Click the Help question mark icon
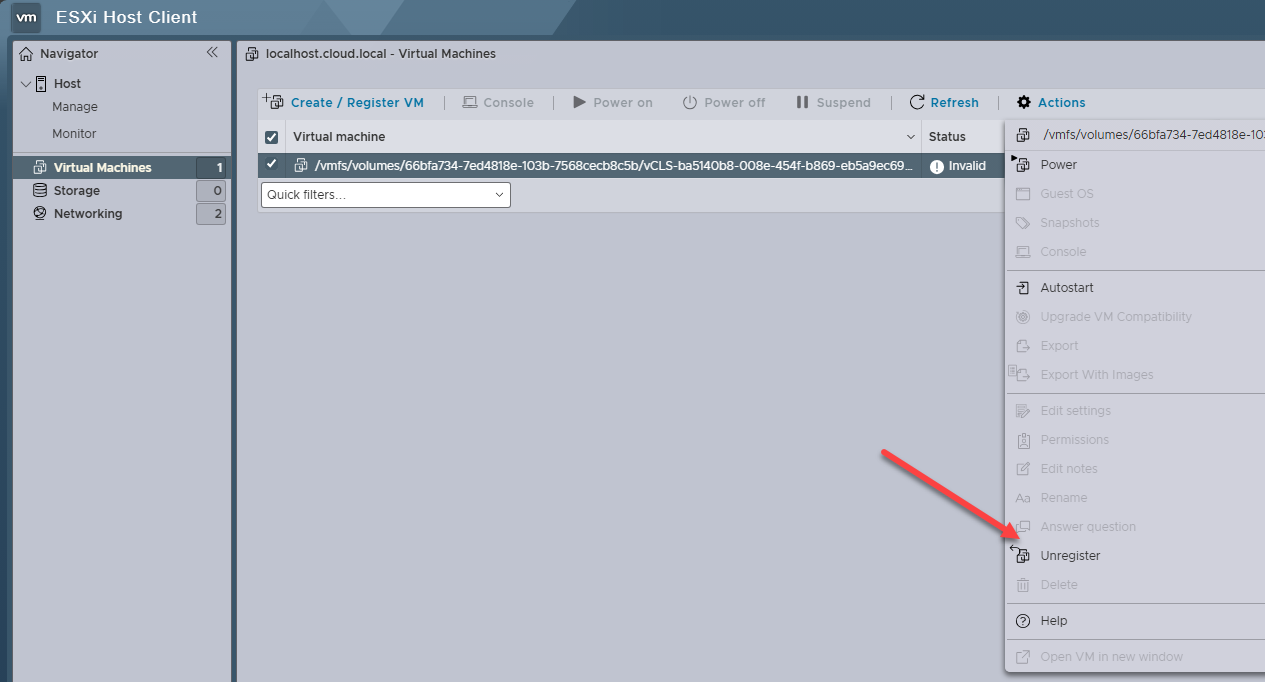Image resolution: width=1265 pixels, height=682 pixels. [x=1022, y=621]
